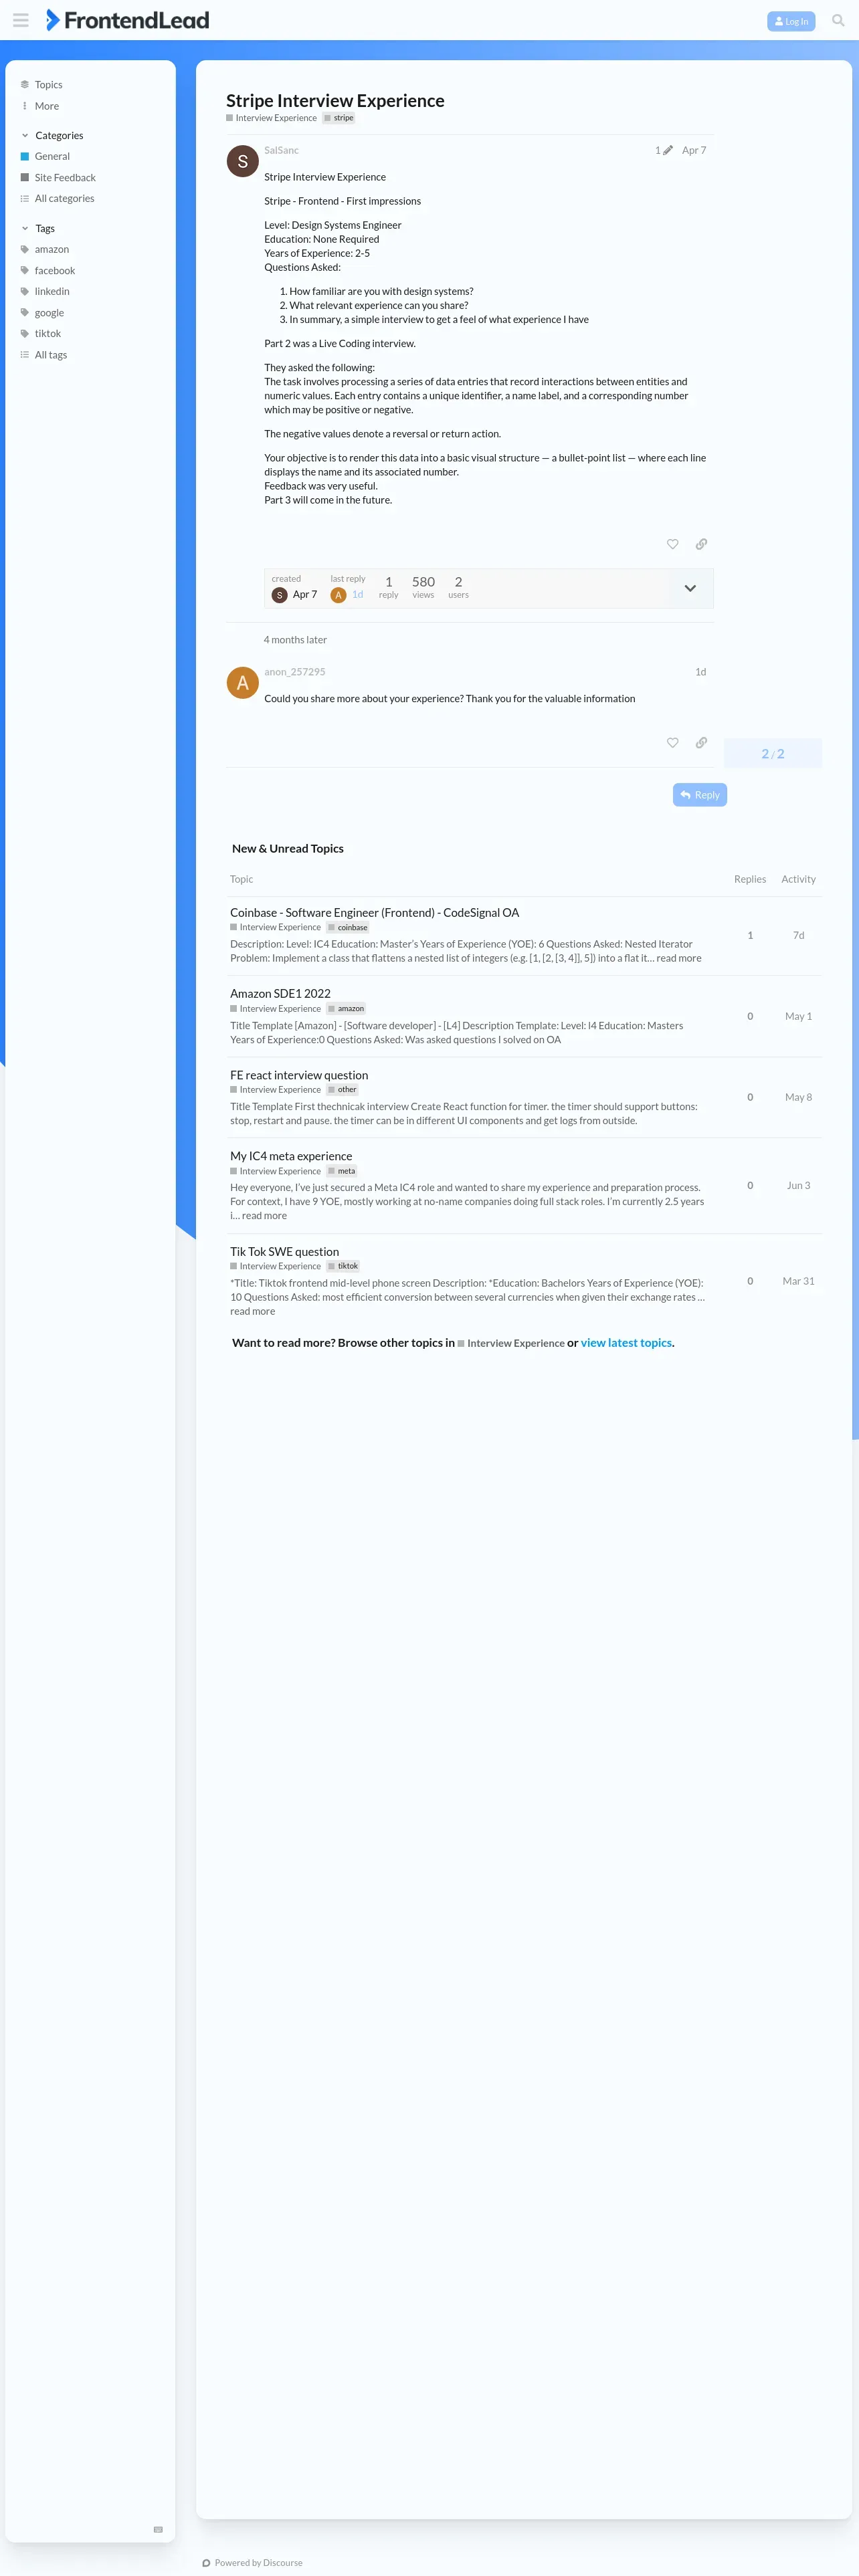
Task: Copy link to anon_257295's reply
Action: click(x=701, y=742)
